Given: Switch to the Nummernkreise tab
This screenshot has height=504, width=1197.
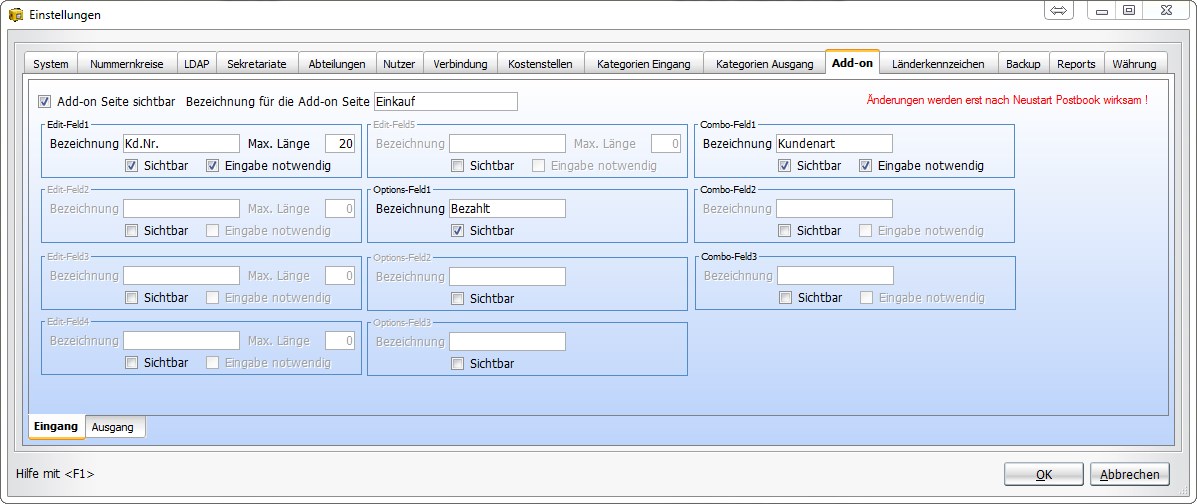Looking at the screenshot, I should pyautogui.click(x=127, y=64).
